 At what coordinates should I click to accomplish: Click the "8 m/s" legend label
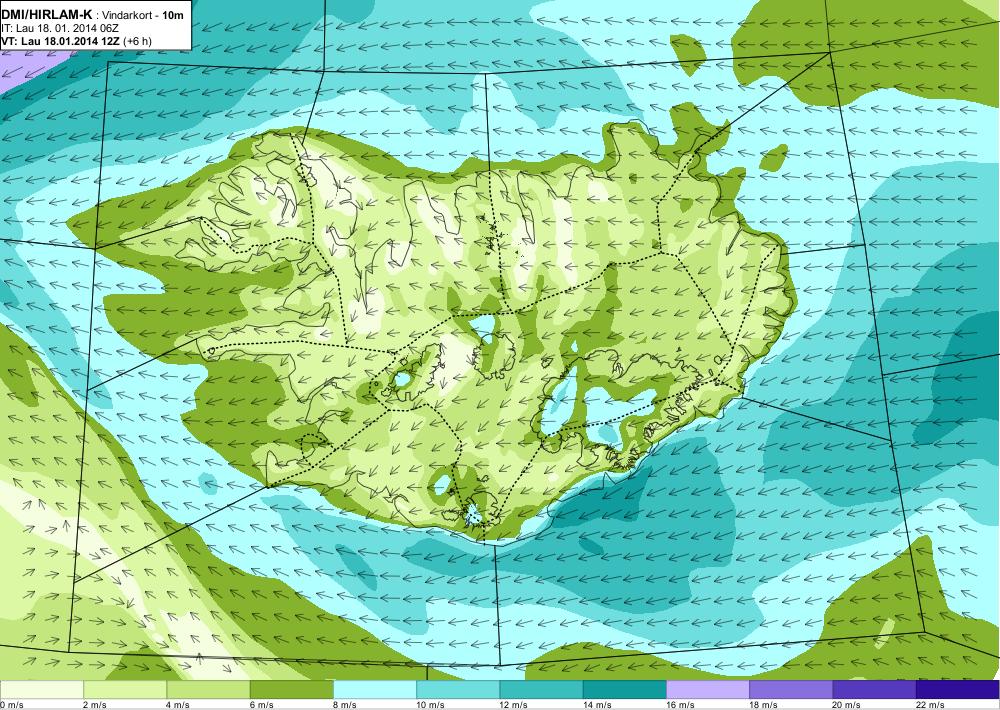coord(345,705)
